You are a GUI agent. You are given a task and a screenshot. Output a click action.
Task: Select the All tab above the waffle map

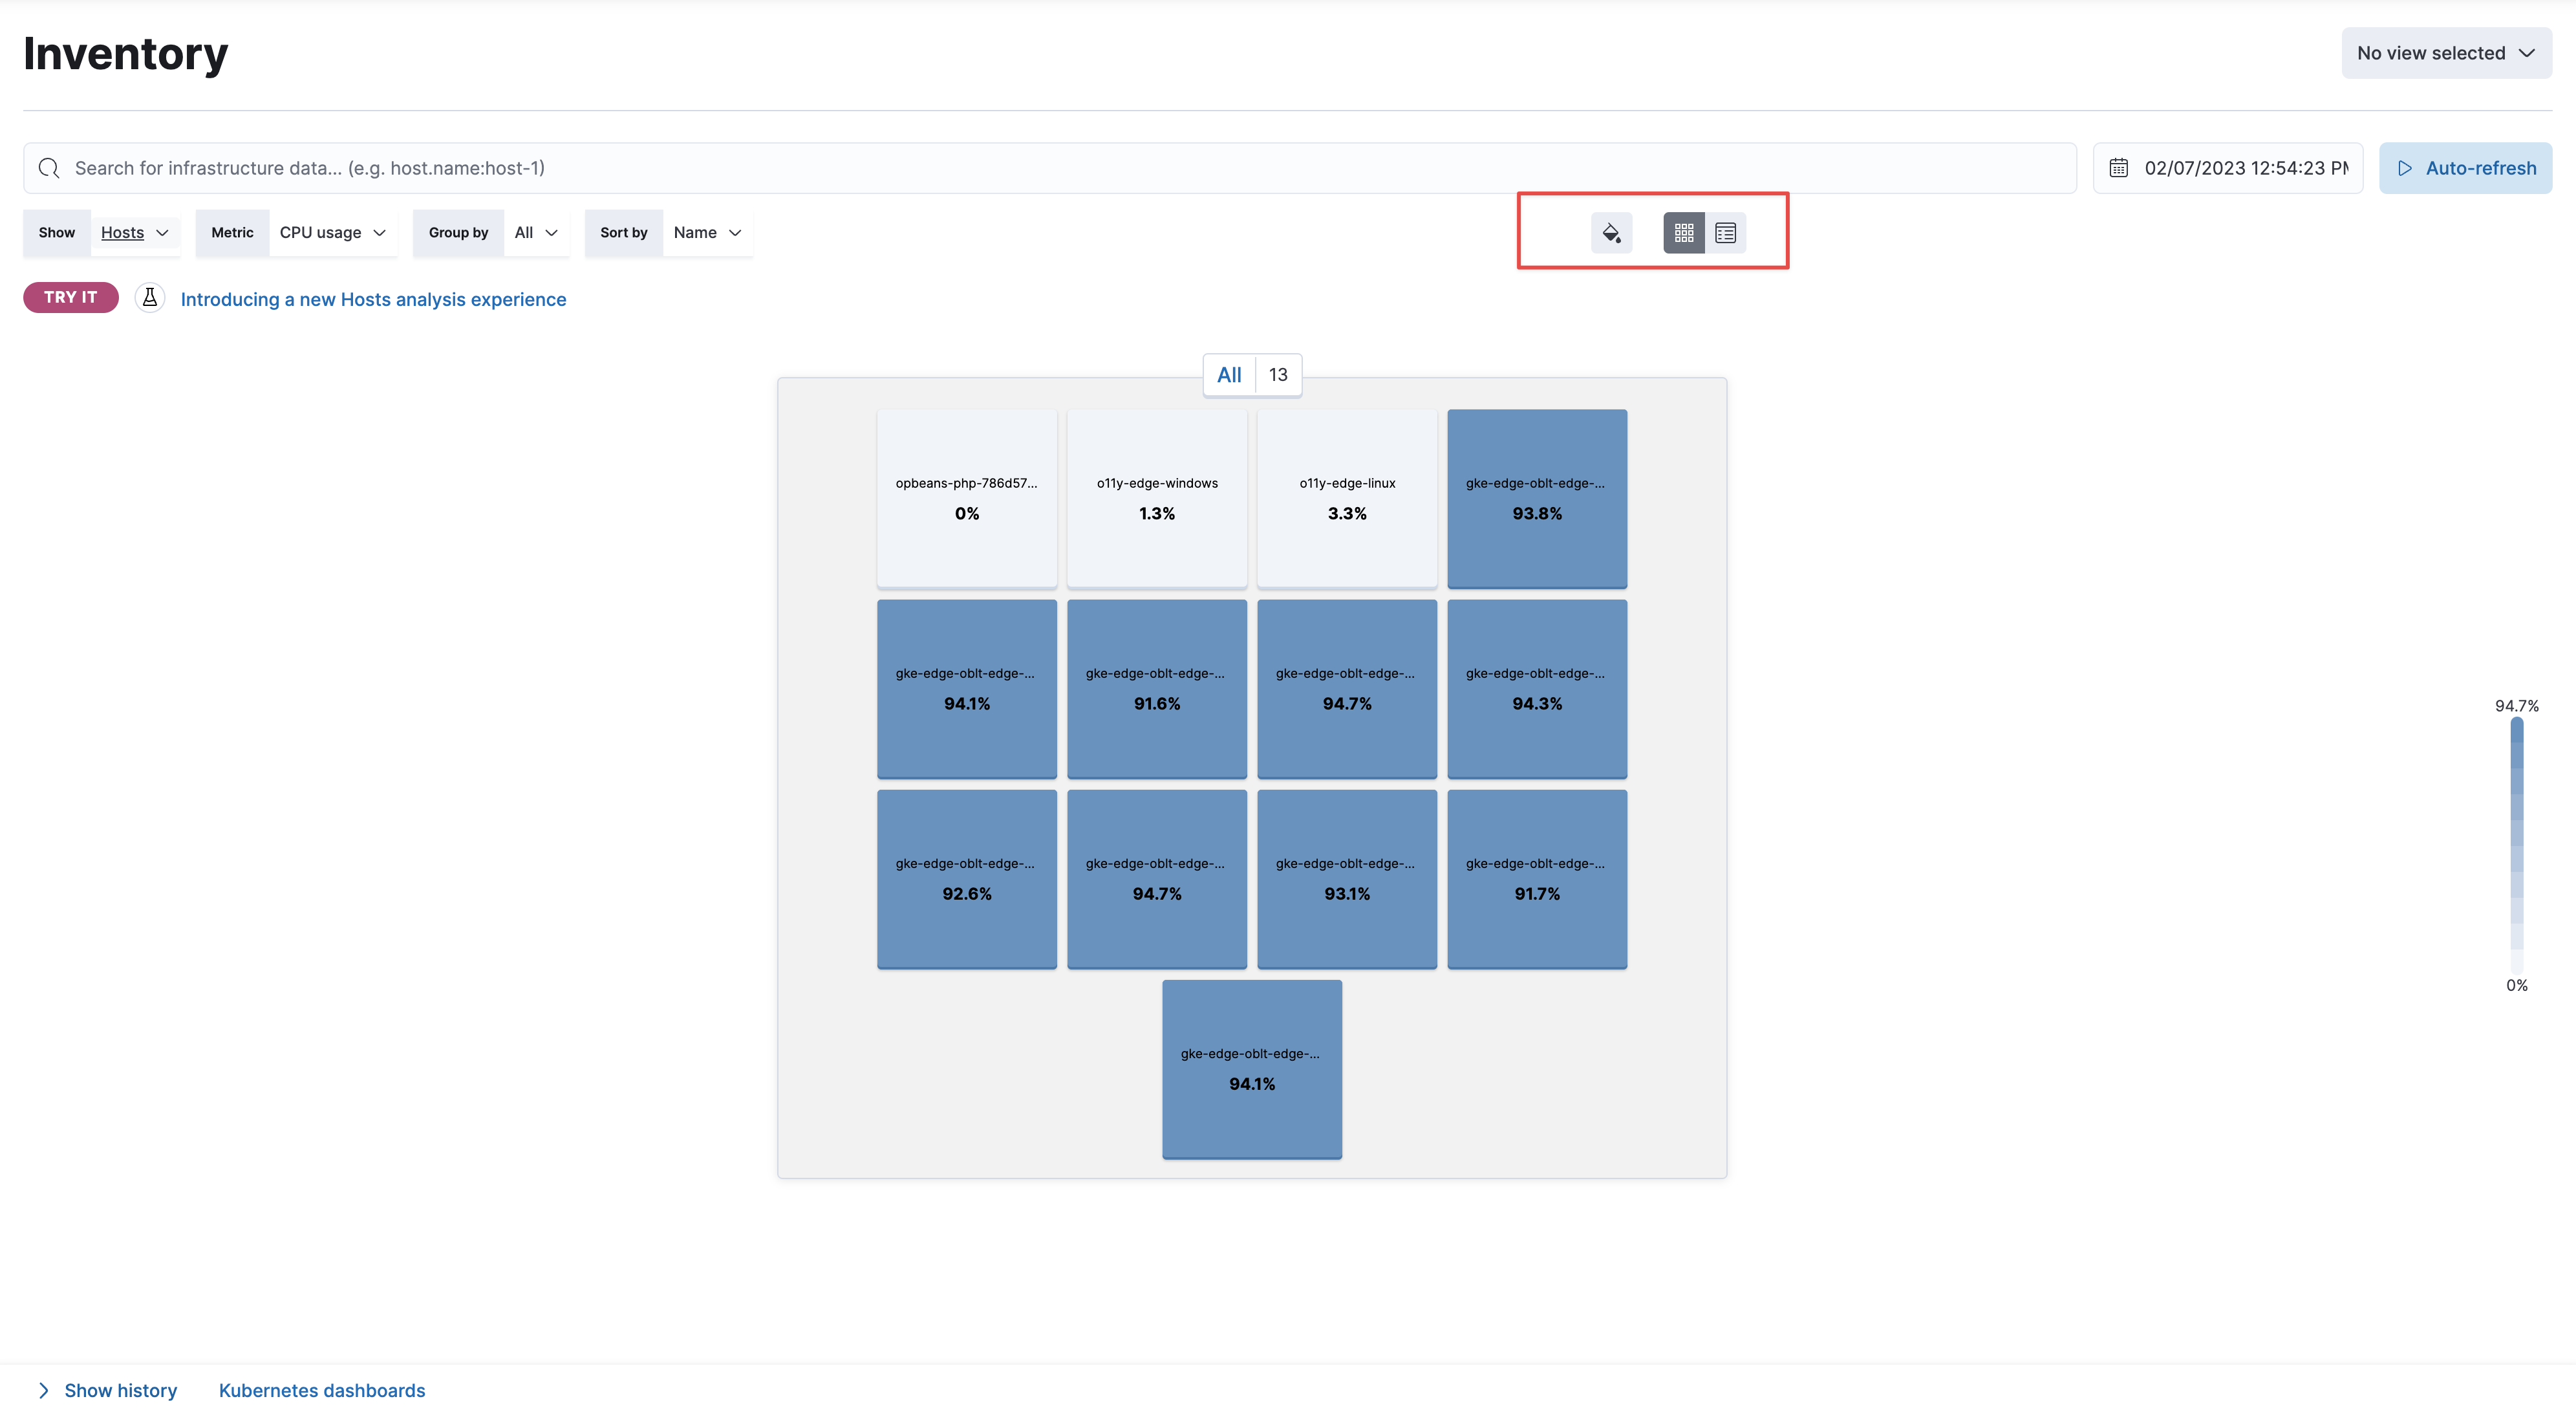(x=1228, y=374)
